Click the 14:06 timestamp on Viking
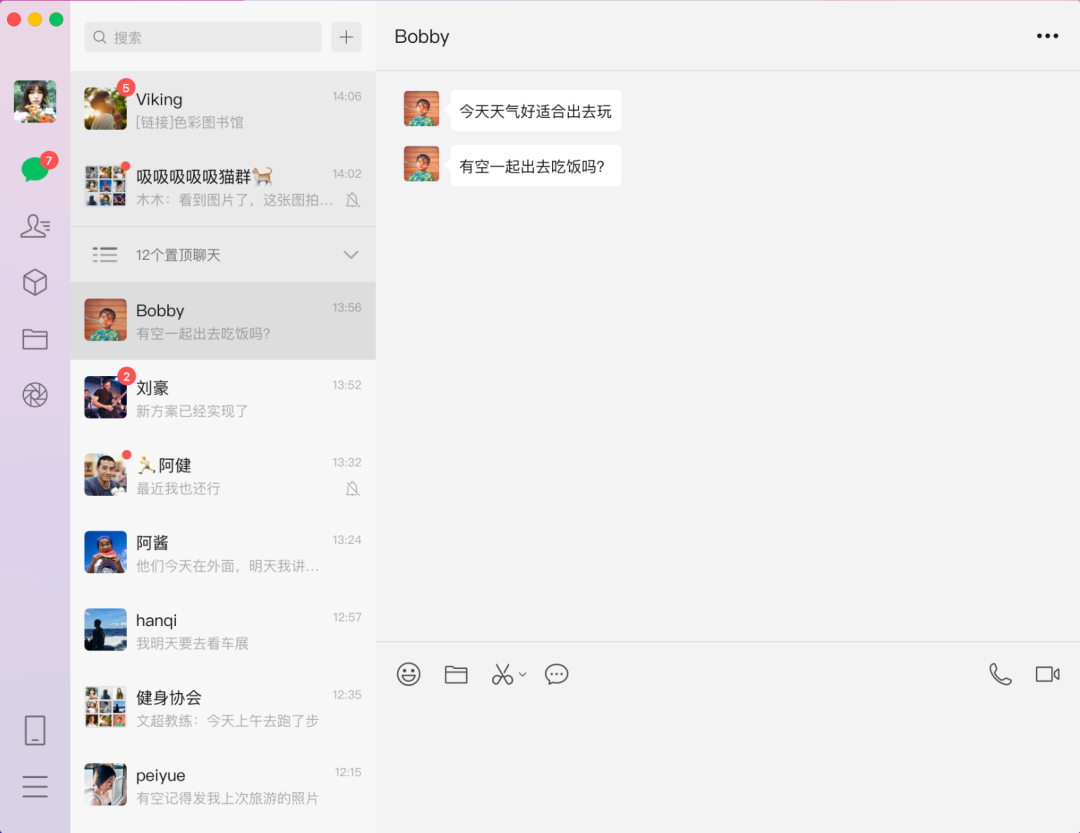This screenshot has height=833, width=1080. pyautogui.click(x=346, y=96)
